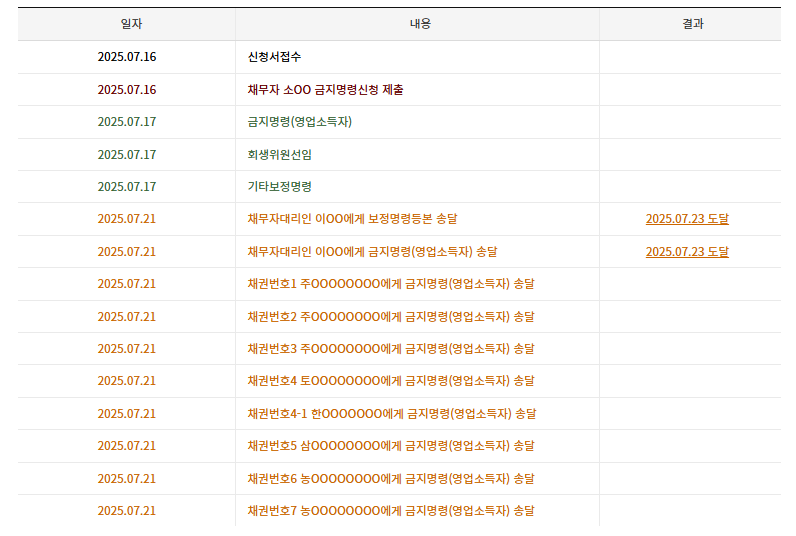Click the 결과 column header
The height and width of the screenshot is (536, 796).
coord(692,24)
